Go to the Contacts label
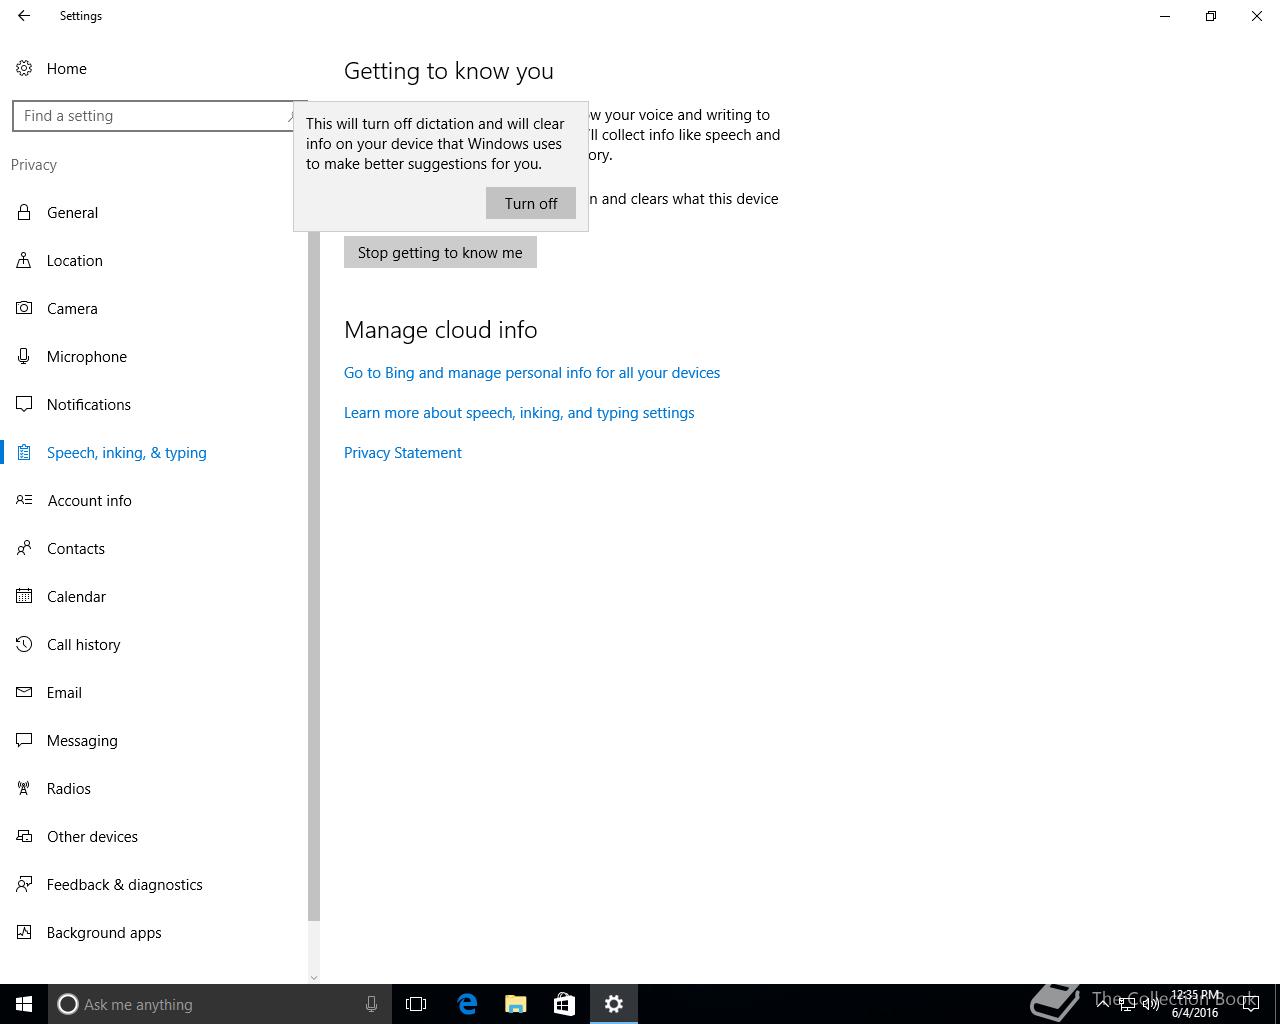Screen dimensions: 1280x1024 [x=76, y=548]
